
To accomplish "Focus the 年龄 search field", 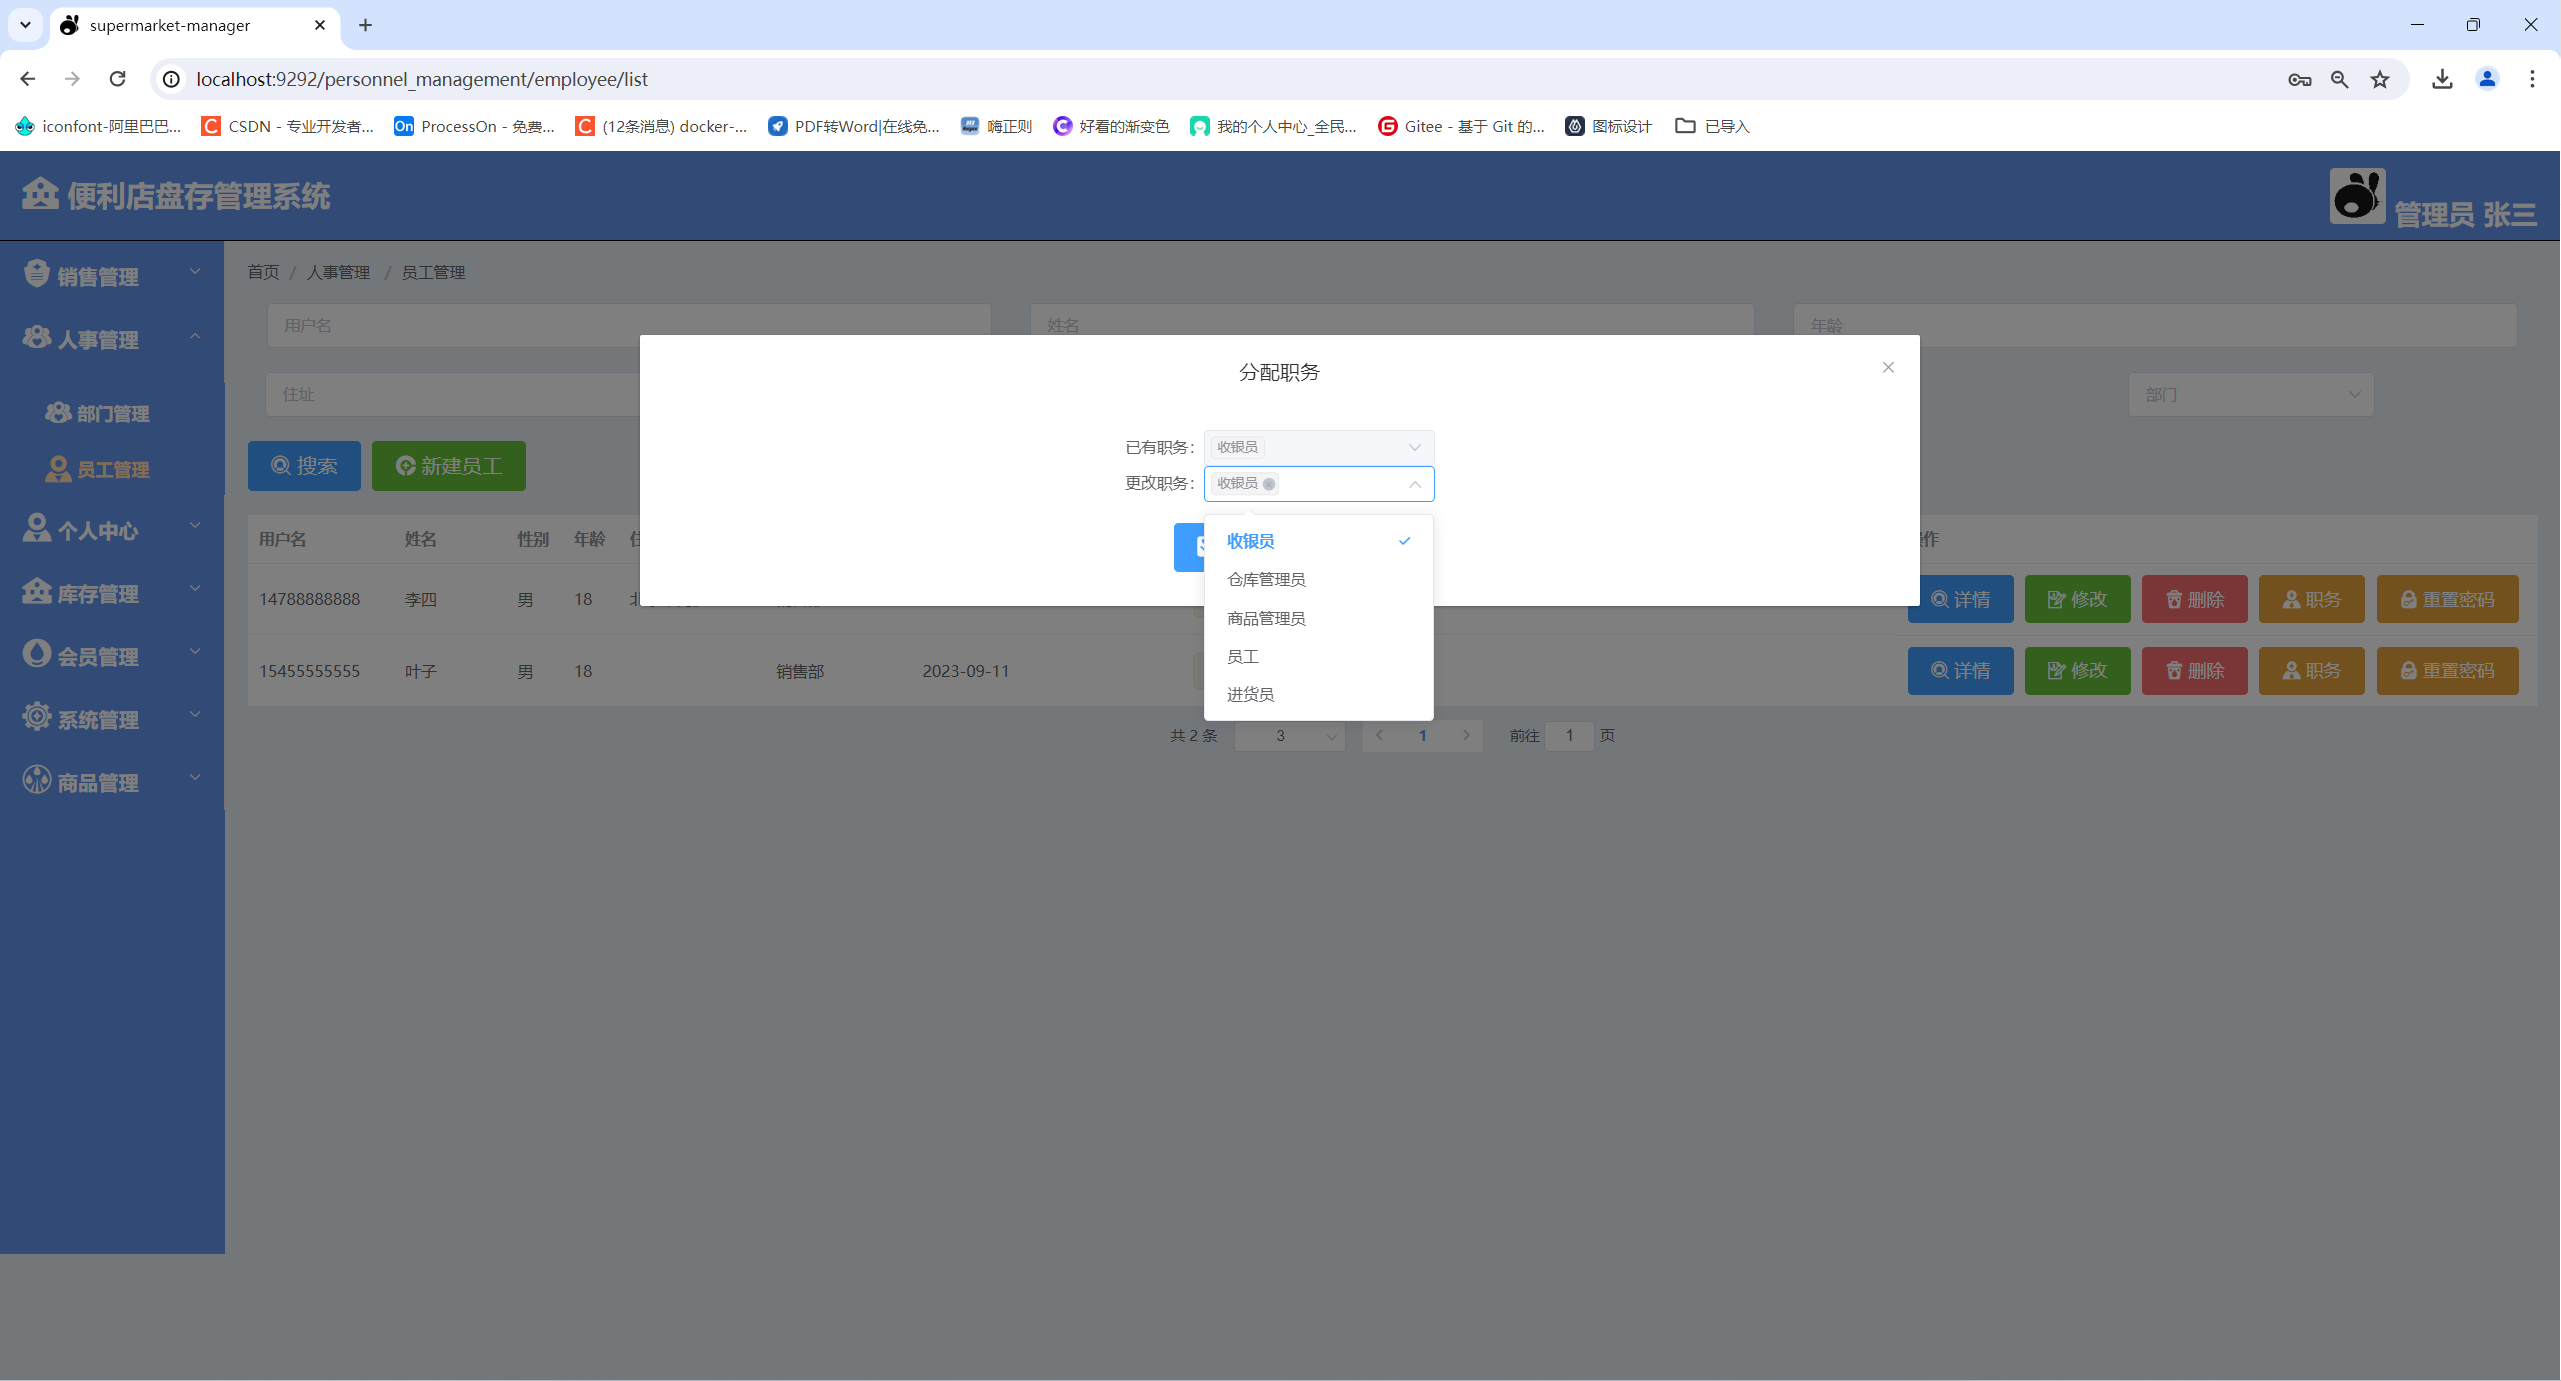I will tap(2155, 324).
